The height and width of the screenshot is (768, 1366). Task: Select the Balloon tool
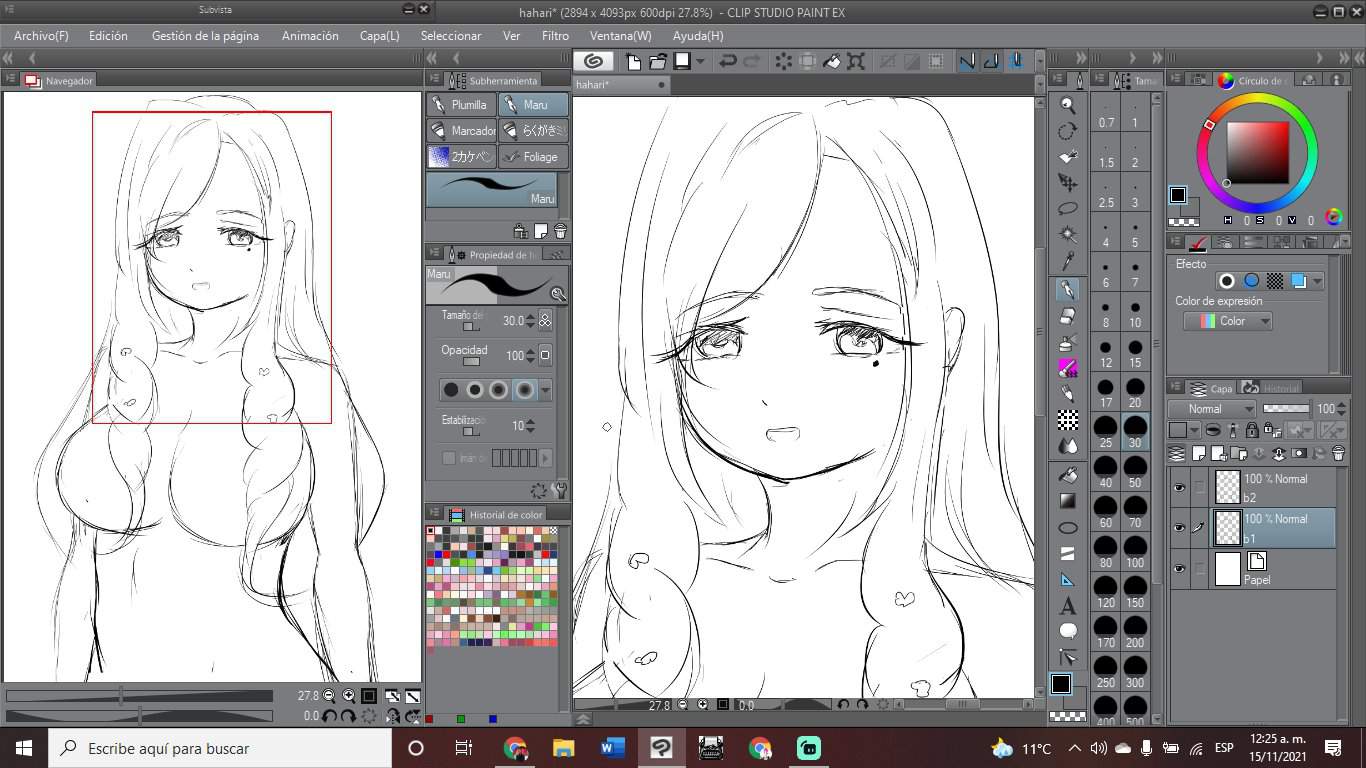pyautogui.click(x=1068, y=632)
